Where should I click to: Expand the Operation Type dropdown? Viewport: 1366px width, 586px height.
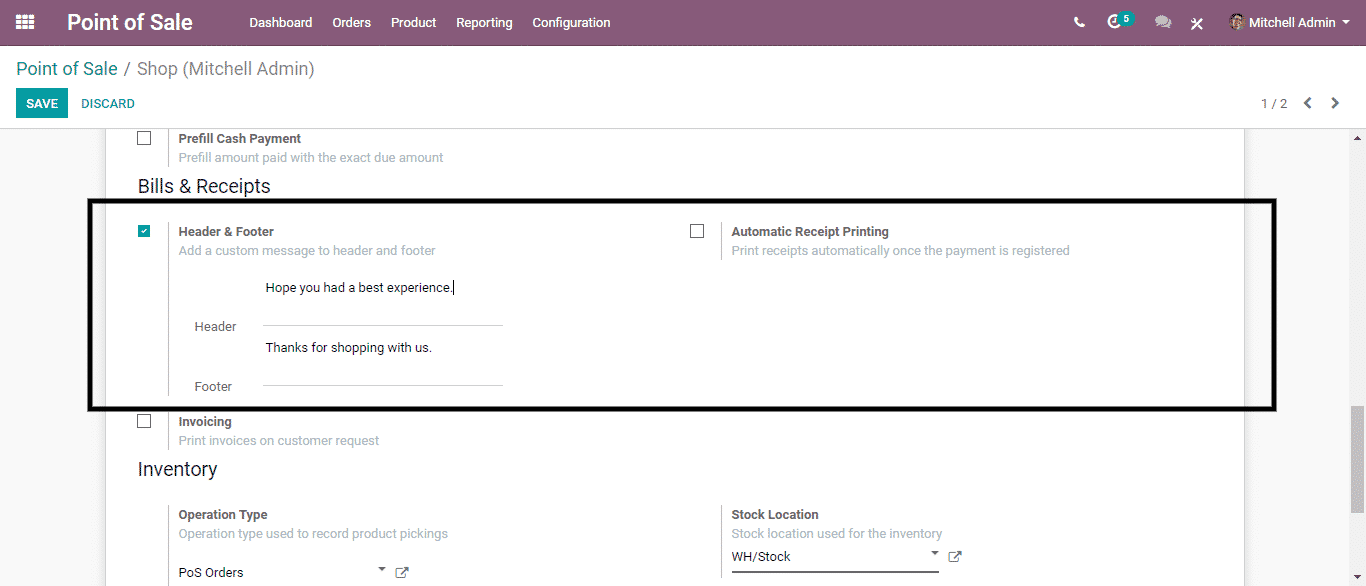pos(381,570)
